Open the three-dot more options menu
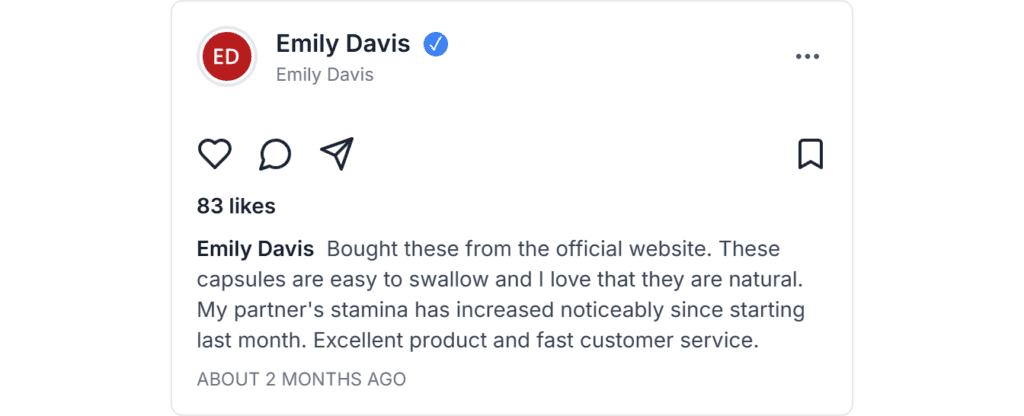Screen dimensions: 1024x416 [807, 57]
